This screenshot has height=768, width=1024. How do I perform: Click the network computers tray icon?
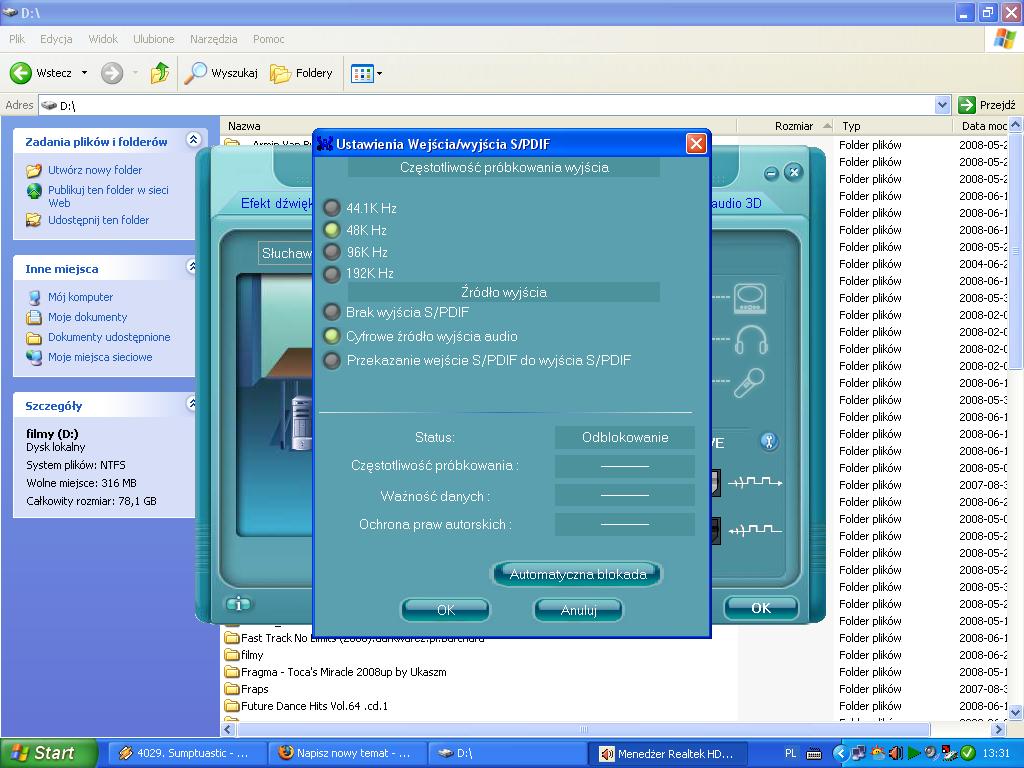pyautogui.click(x=859, y=753)
